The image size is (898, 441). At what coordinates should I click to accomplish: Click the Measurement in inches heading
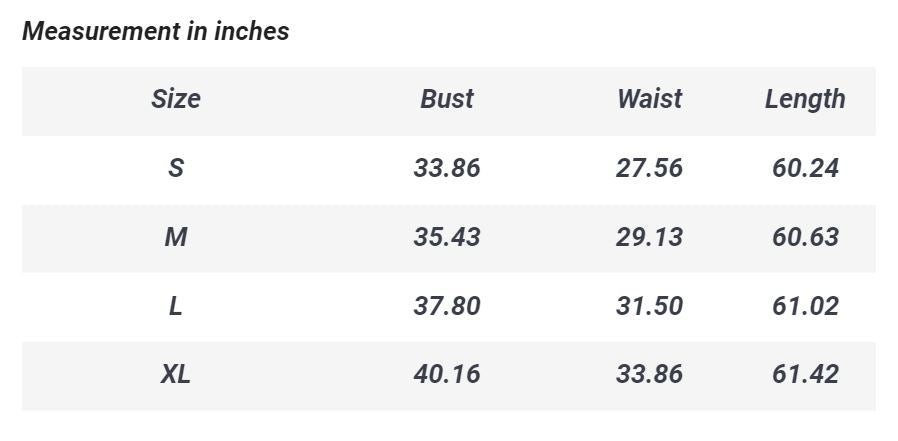pyautogui.click(x=156, y=31)
